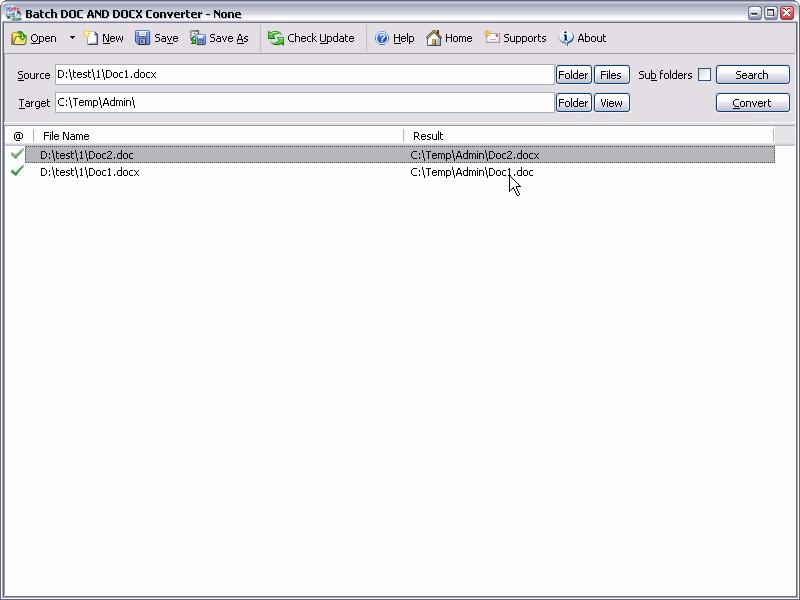Image resolution: width=800 pixels, height=600 pixels.
Task: Click green checkmark of Doc1.docx row
Action: point(17,171)
